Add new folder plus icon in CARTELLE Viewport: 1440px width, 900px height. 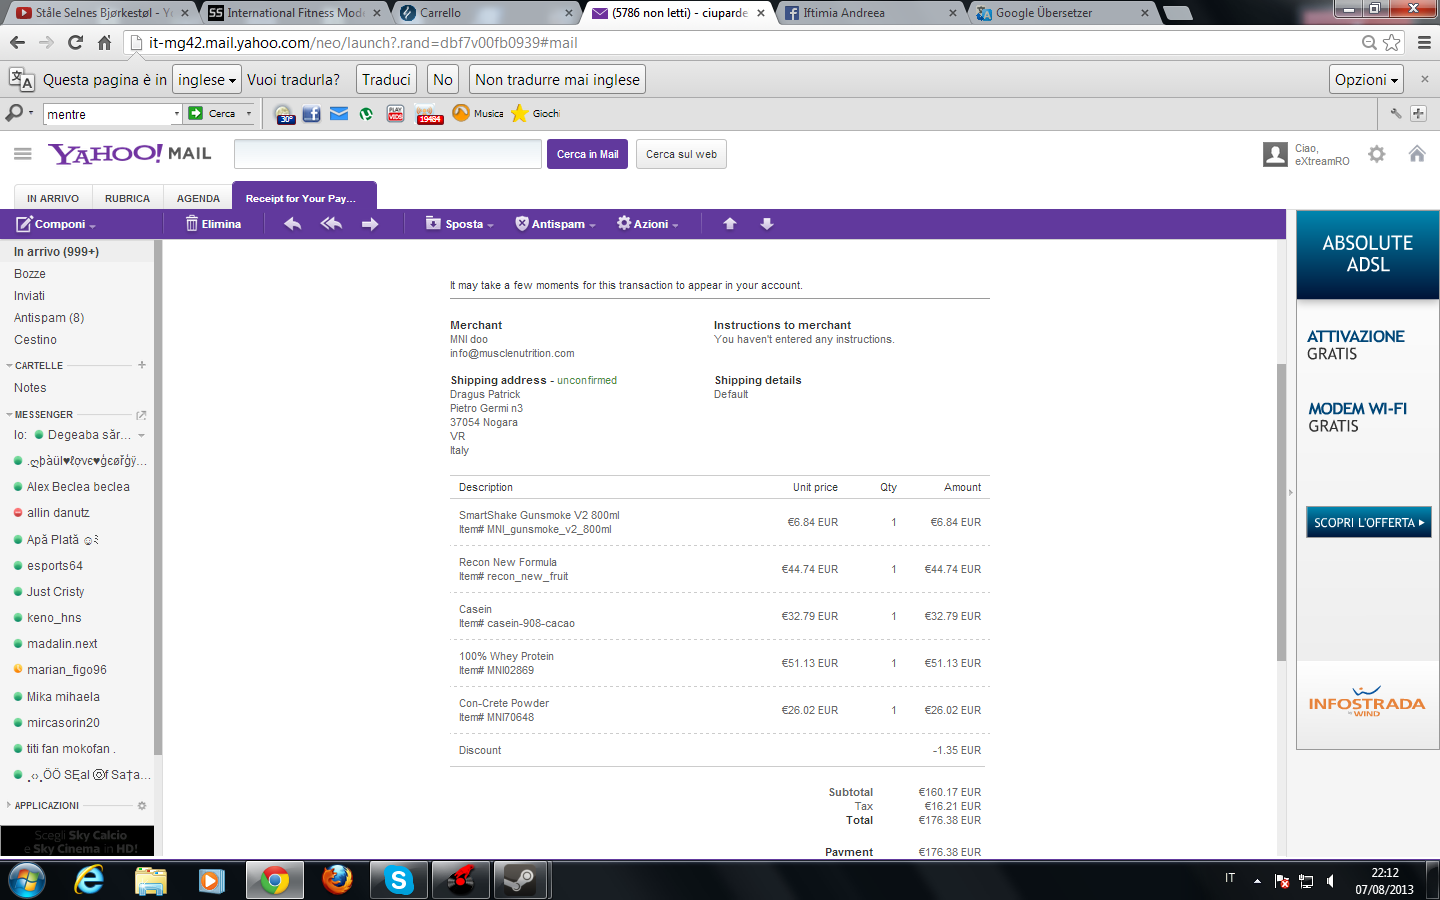[142, 365]
